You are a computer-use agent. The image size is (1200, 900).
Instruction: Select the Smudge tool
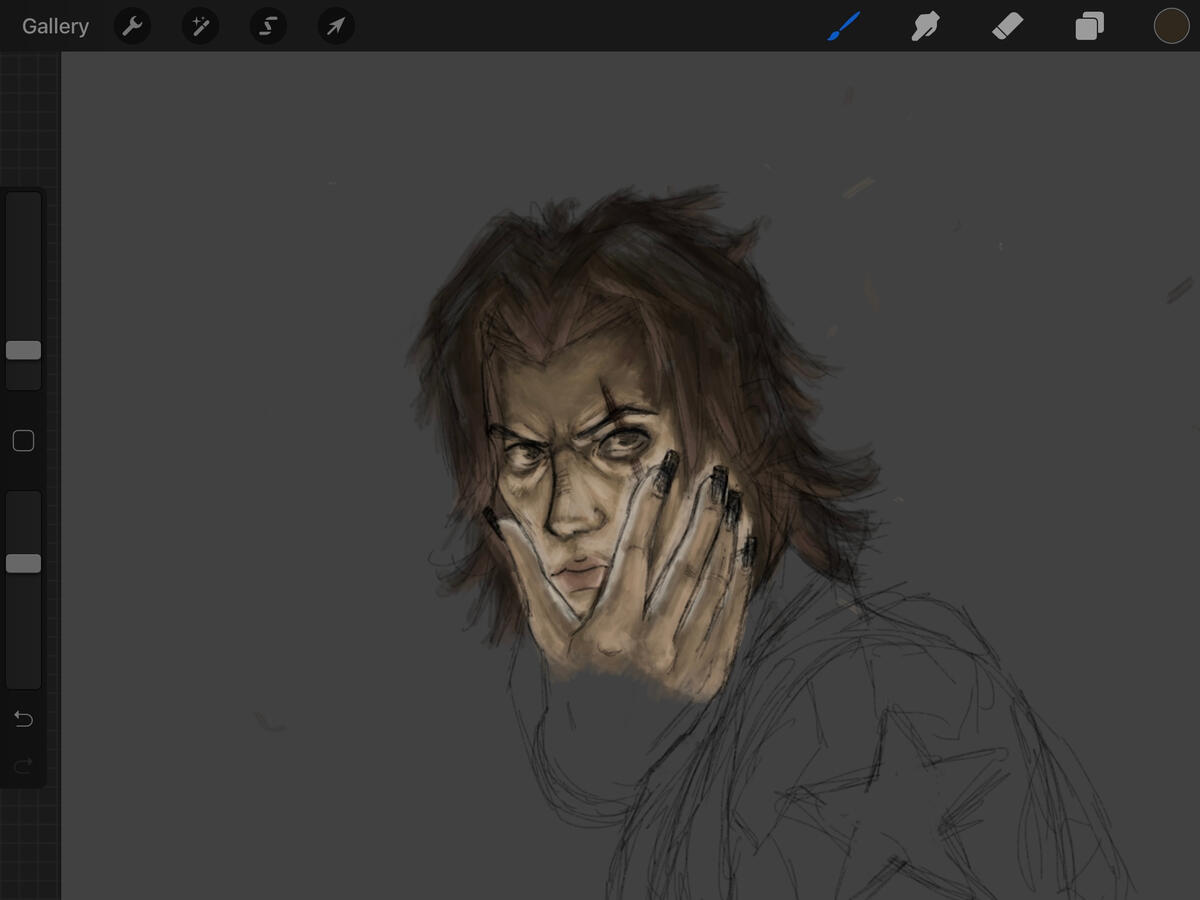(925, 26)
